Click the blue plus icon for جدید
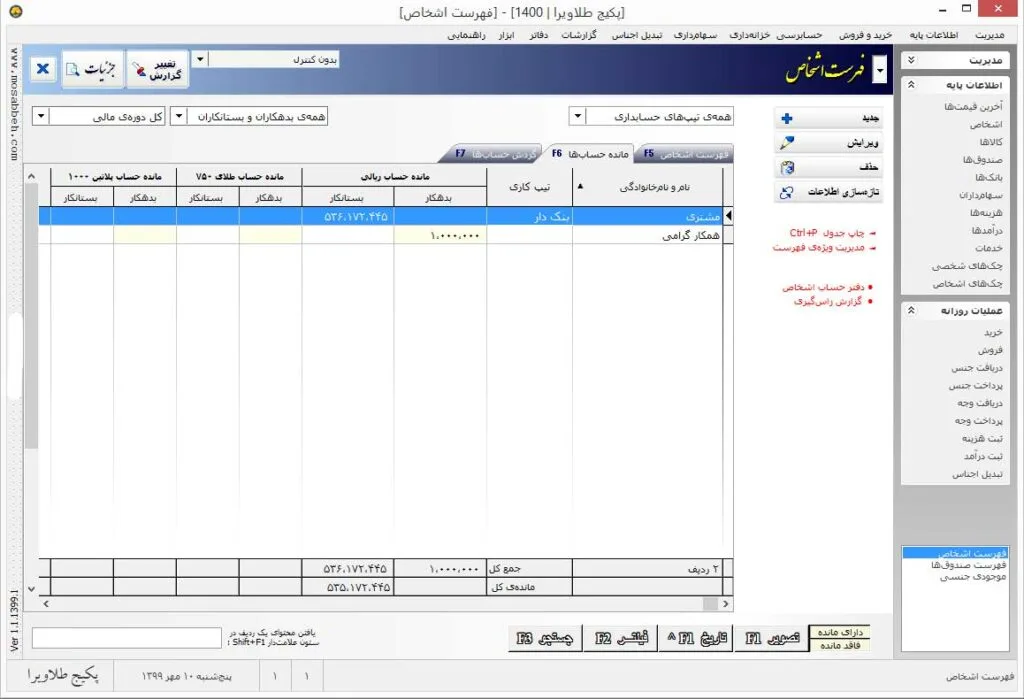The width and height of the screenshot is (1024, 699). (787, 118)
